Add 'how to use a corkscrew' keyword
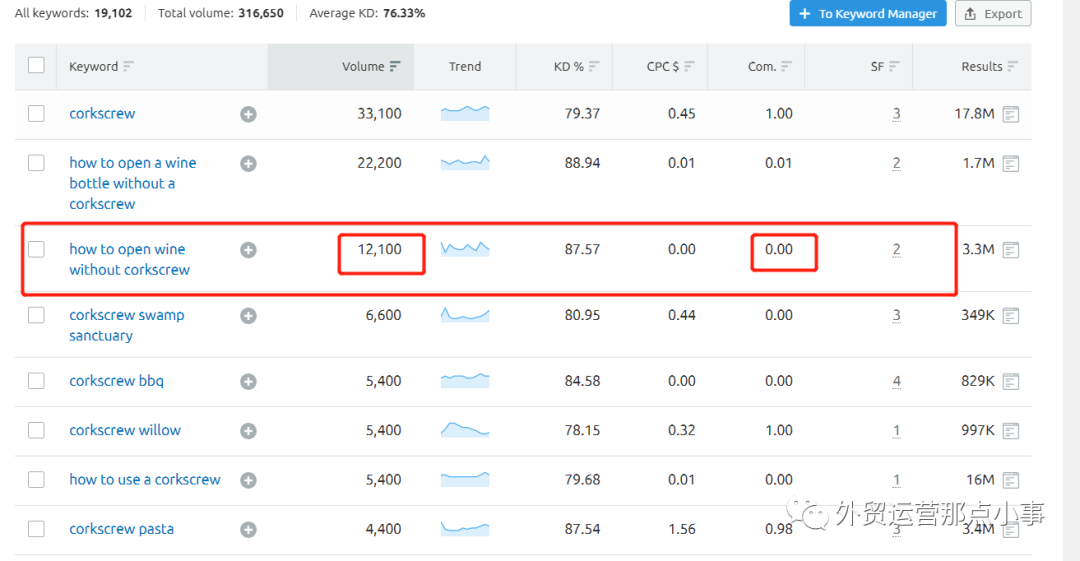Screen dimensions: 1080x561 [248, 480]
